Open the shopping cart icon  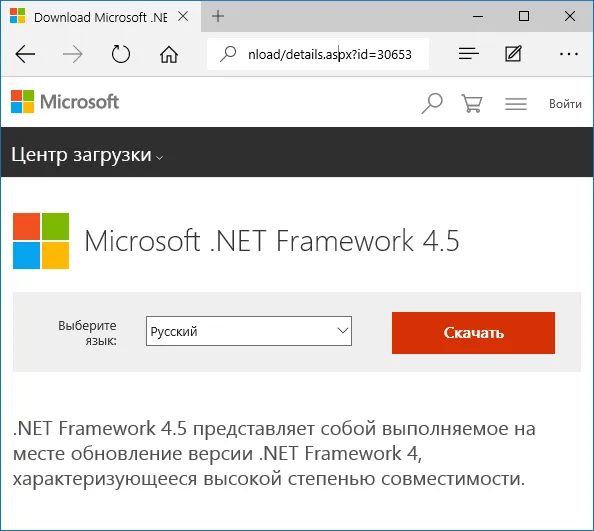pyautogui.click(x=472, y=103)
